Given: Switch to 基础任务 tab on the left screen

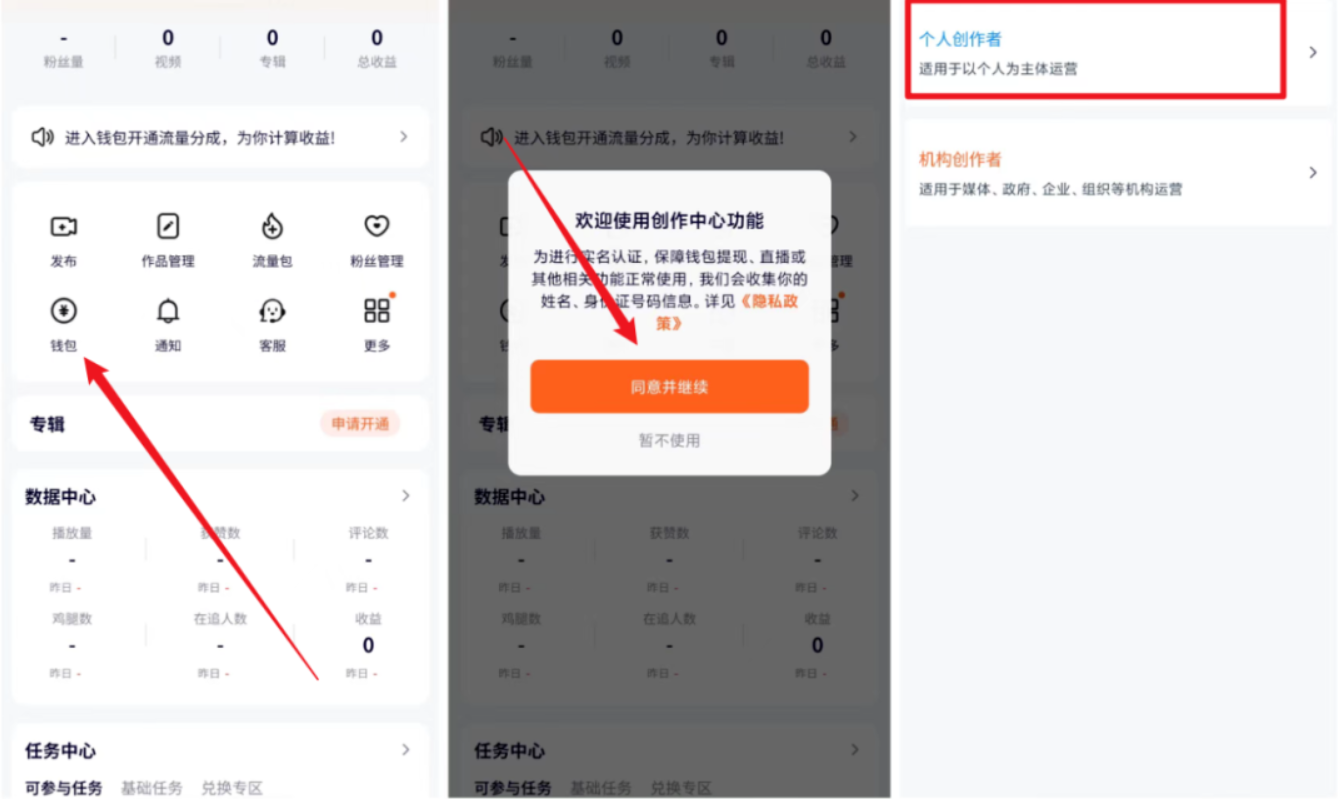Looking at the screenshot, I should (x=151, y=788).
